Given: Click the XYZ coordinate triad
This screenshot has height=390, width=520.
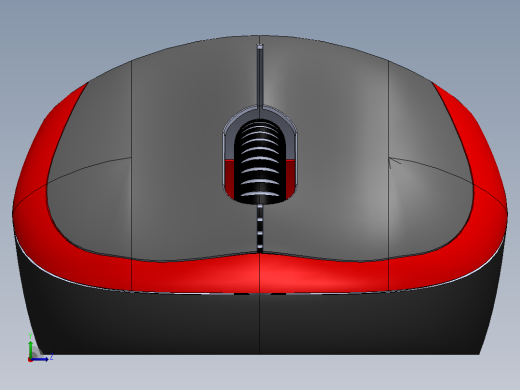Looking at the screenshot, I should coord(40,347).
